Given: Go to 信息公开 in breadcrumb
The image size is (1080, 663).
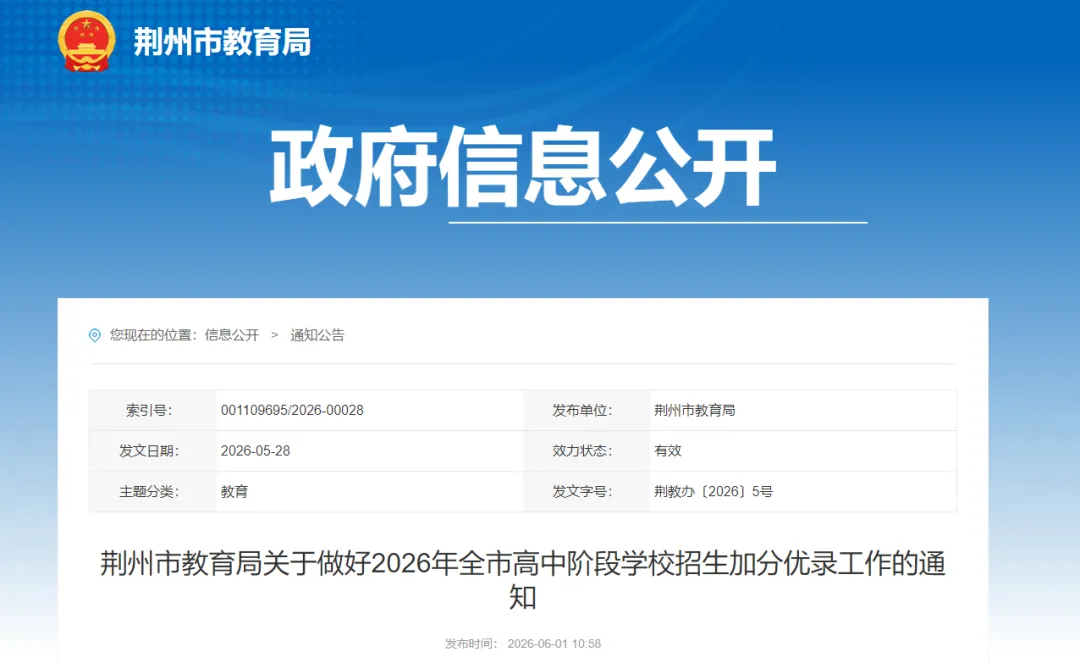Looking at the screenshot, I should [231, 335].
